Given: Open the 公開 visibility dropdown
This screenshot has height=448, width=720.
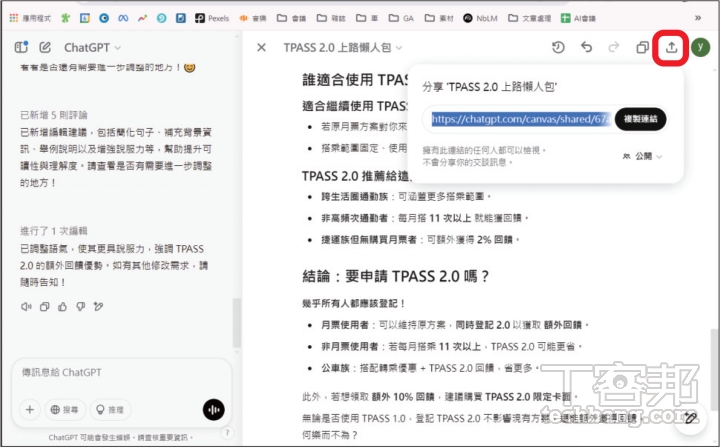Looking at the screenshot, I should pos(642,157).
